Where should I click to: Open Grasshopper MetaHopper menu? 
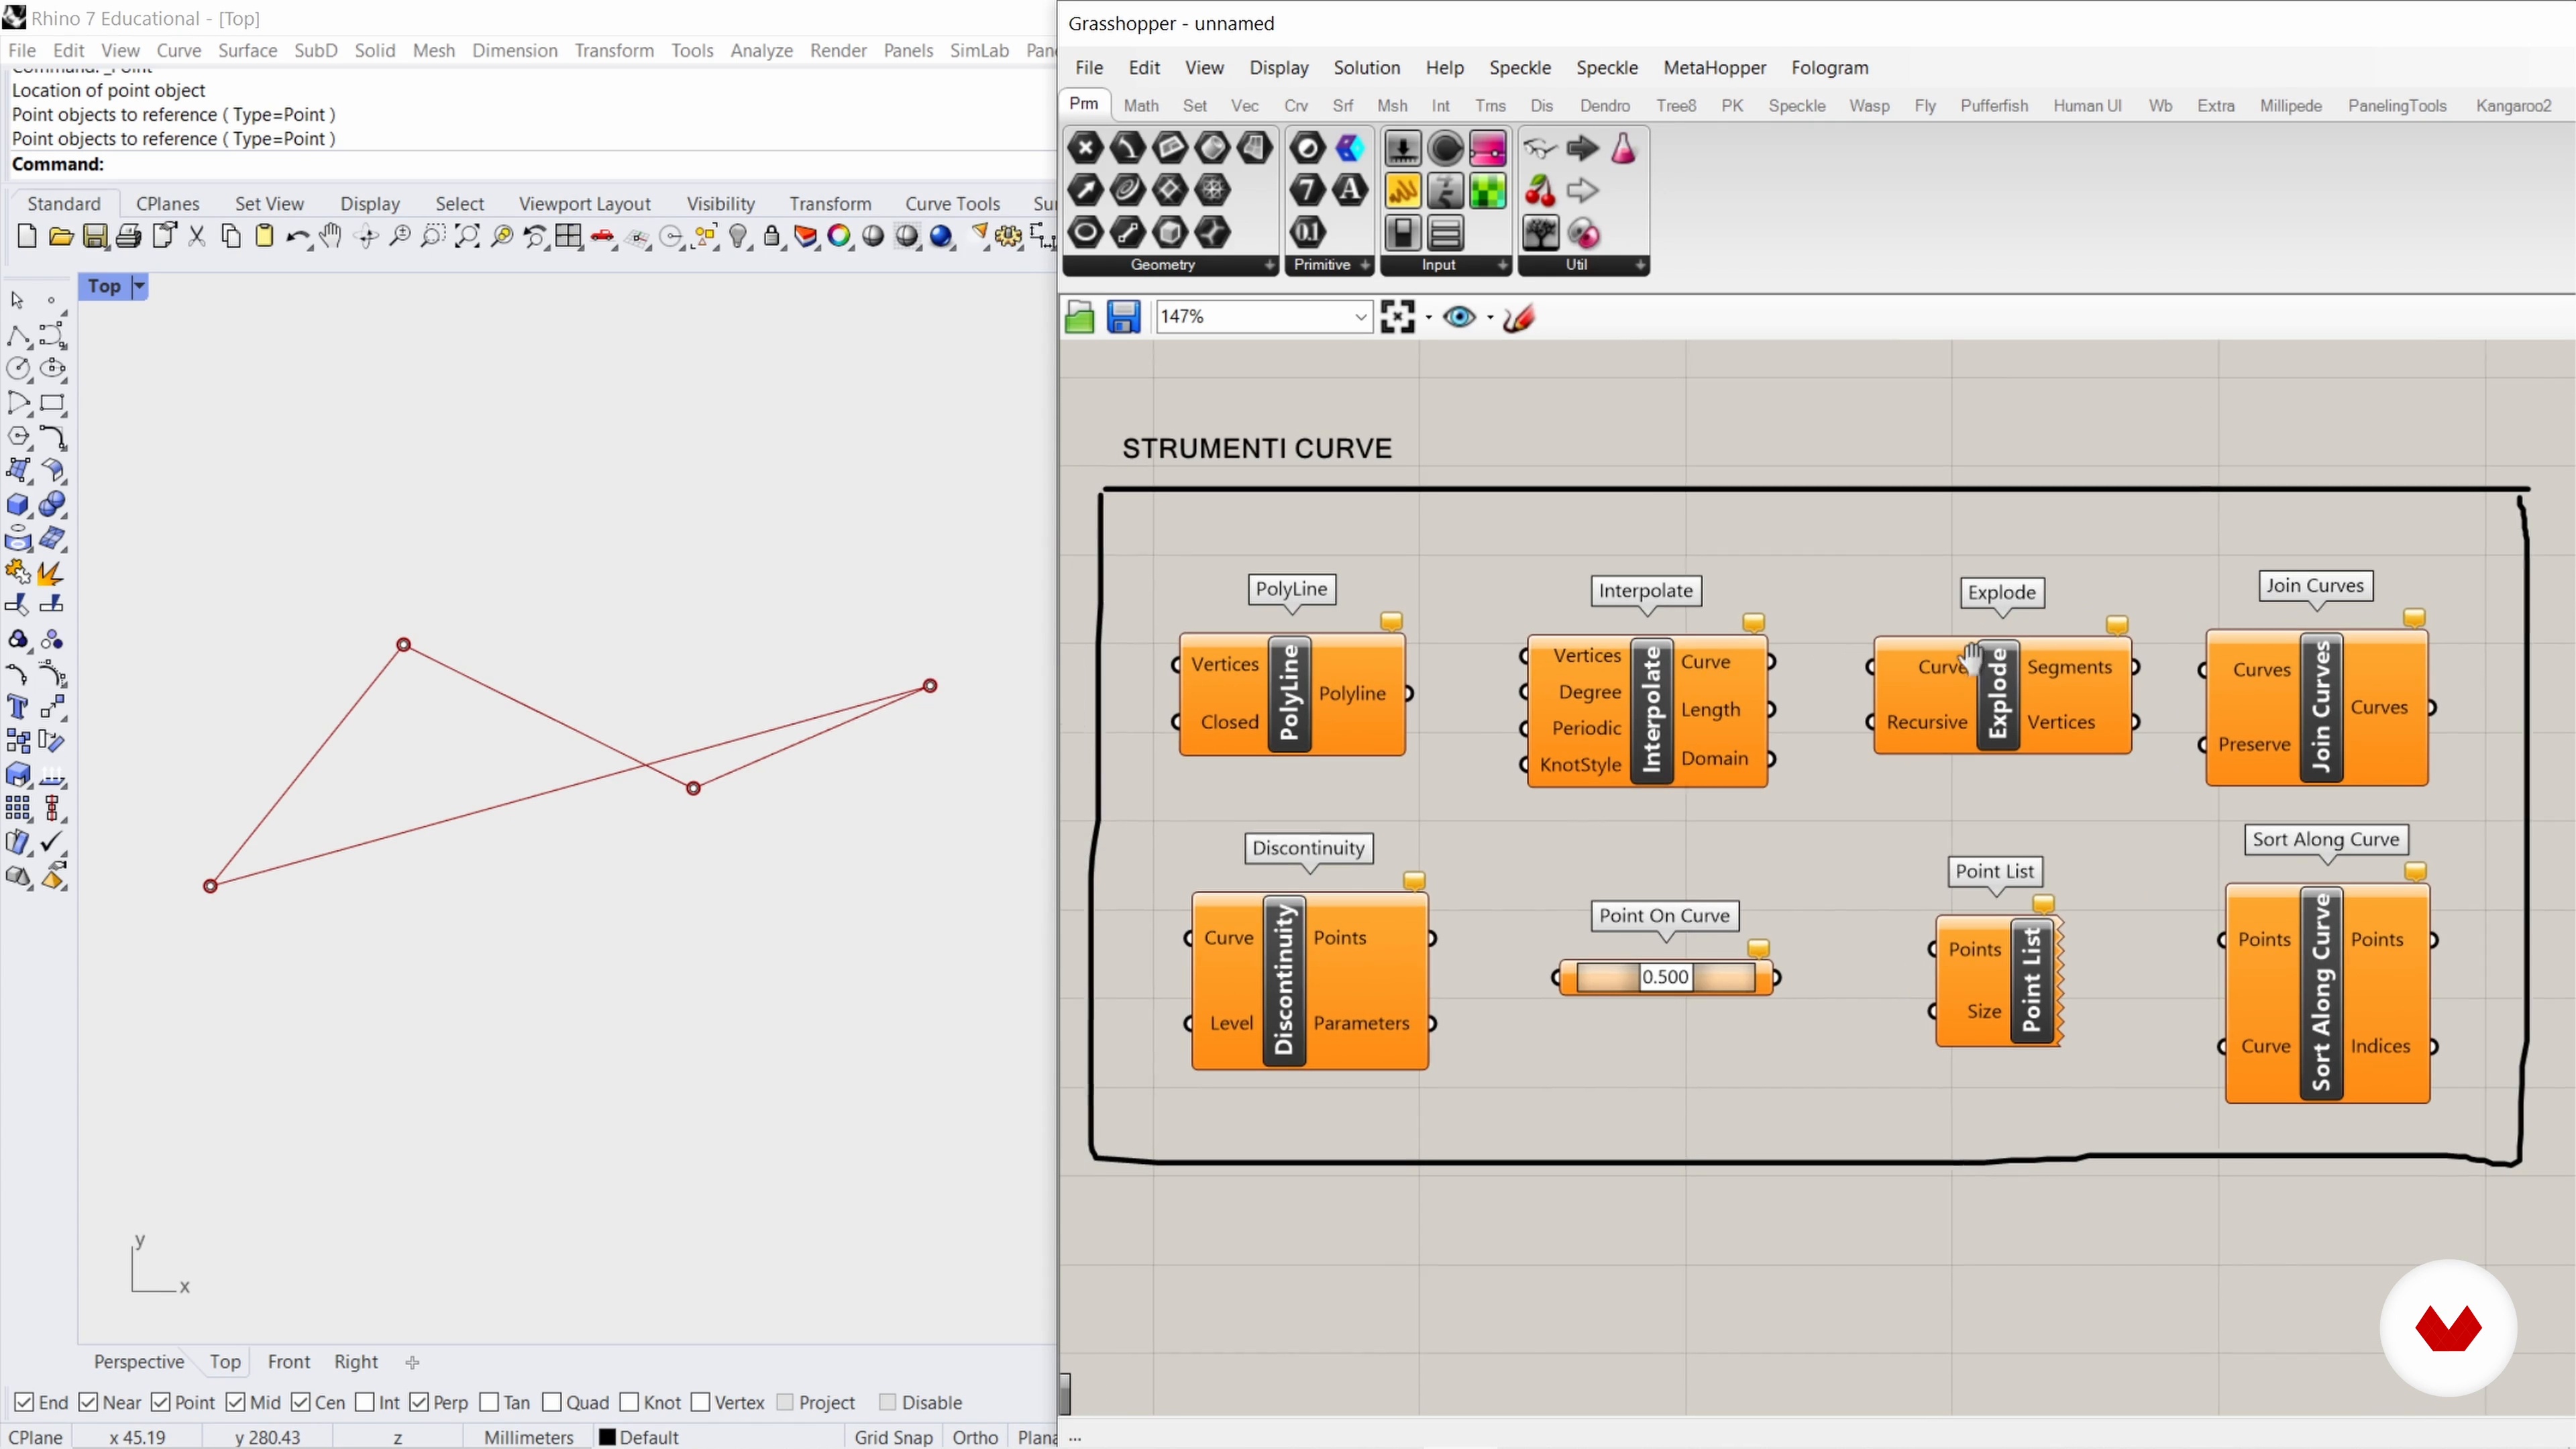click(1714, 67)
